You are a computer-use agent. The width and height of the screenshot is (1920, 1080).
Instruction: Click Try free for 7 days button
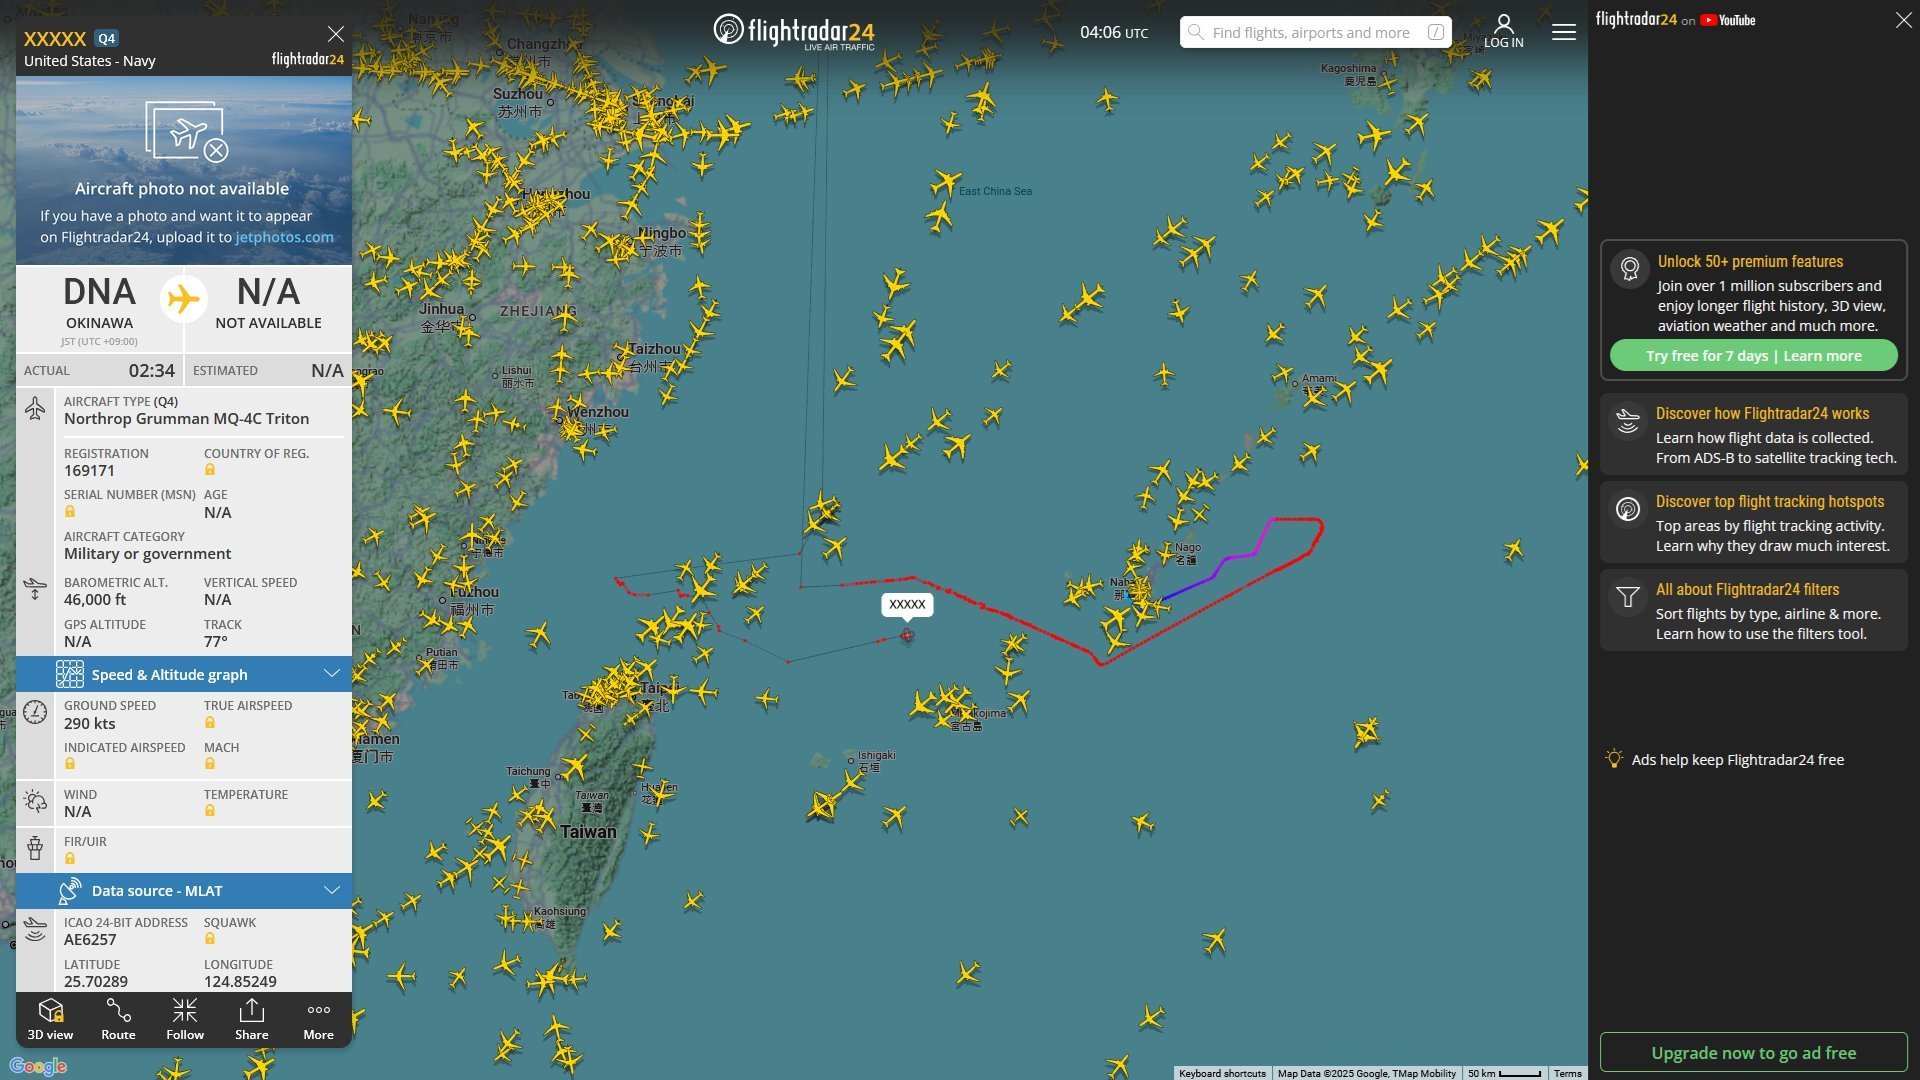point(1753,355)
